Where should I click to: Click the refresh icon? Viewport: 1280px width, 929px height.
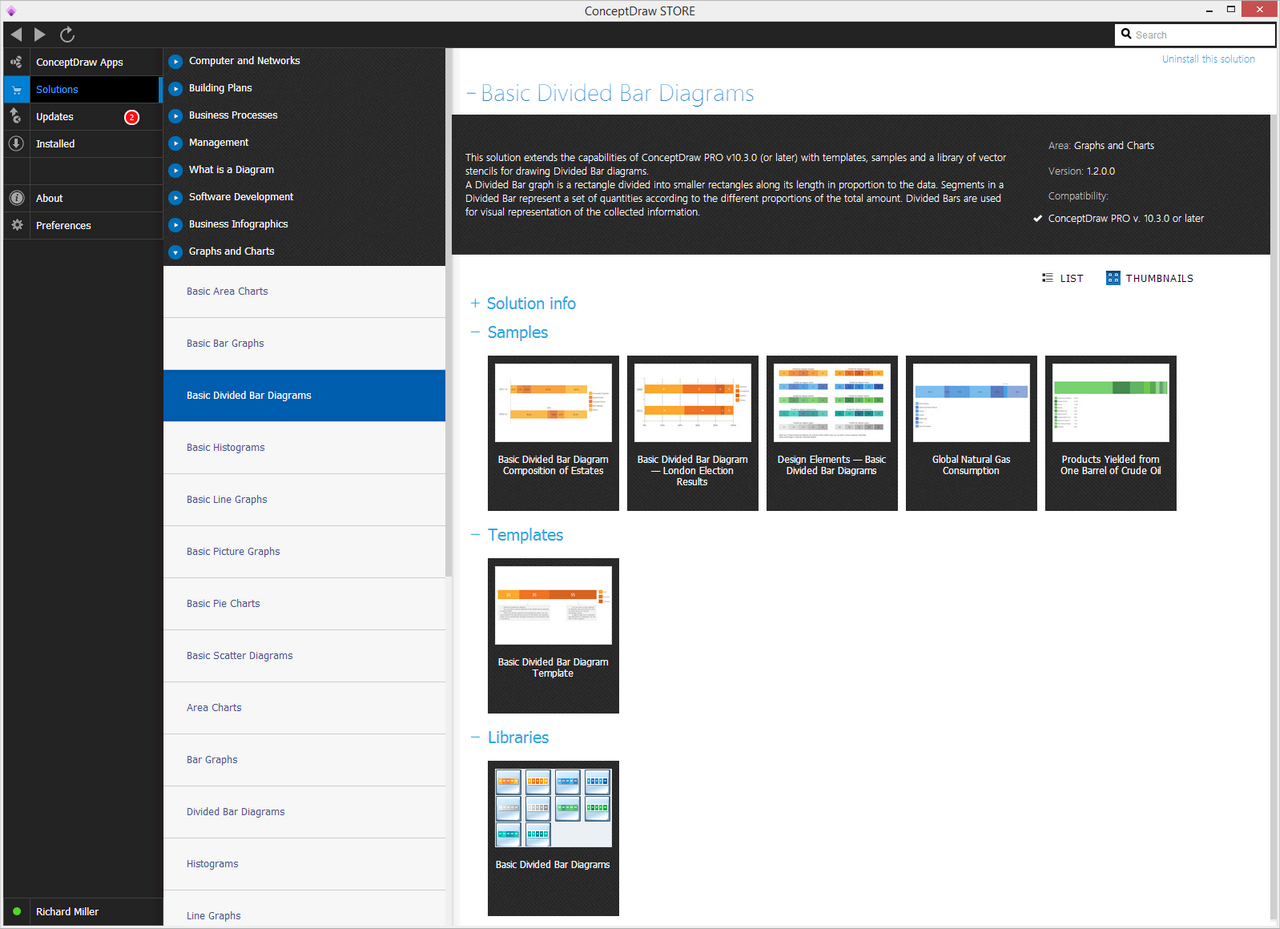(x=67, y=35)
